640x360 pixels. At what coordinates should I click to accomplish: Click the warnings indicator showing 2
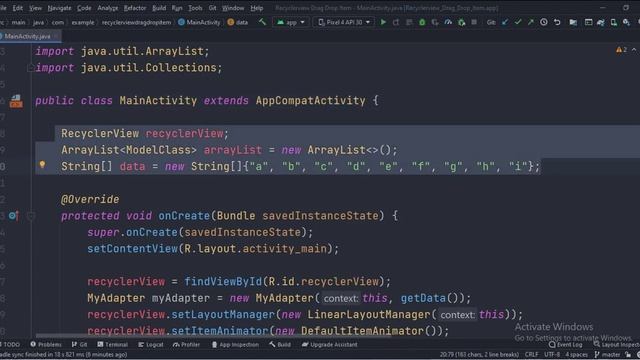(x=622, y=50)
